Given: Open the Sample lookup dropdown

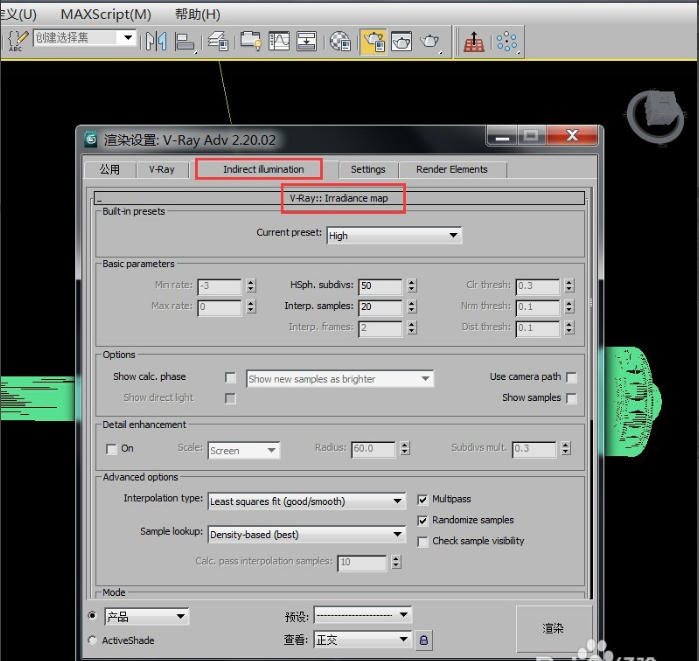Looking at the screenshot, I should [307, 534].
